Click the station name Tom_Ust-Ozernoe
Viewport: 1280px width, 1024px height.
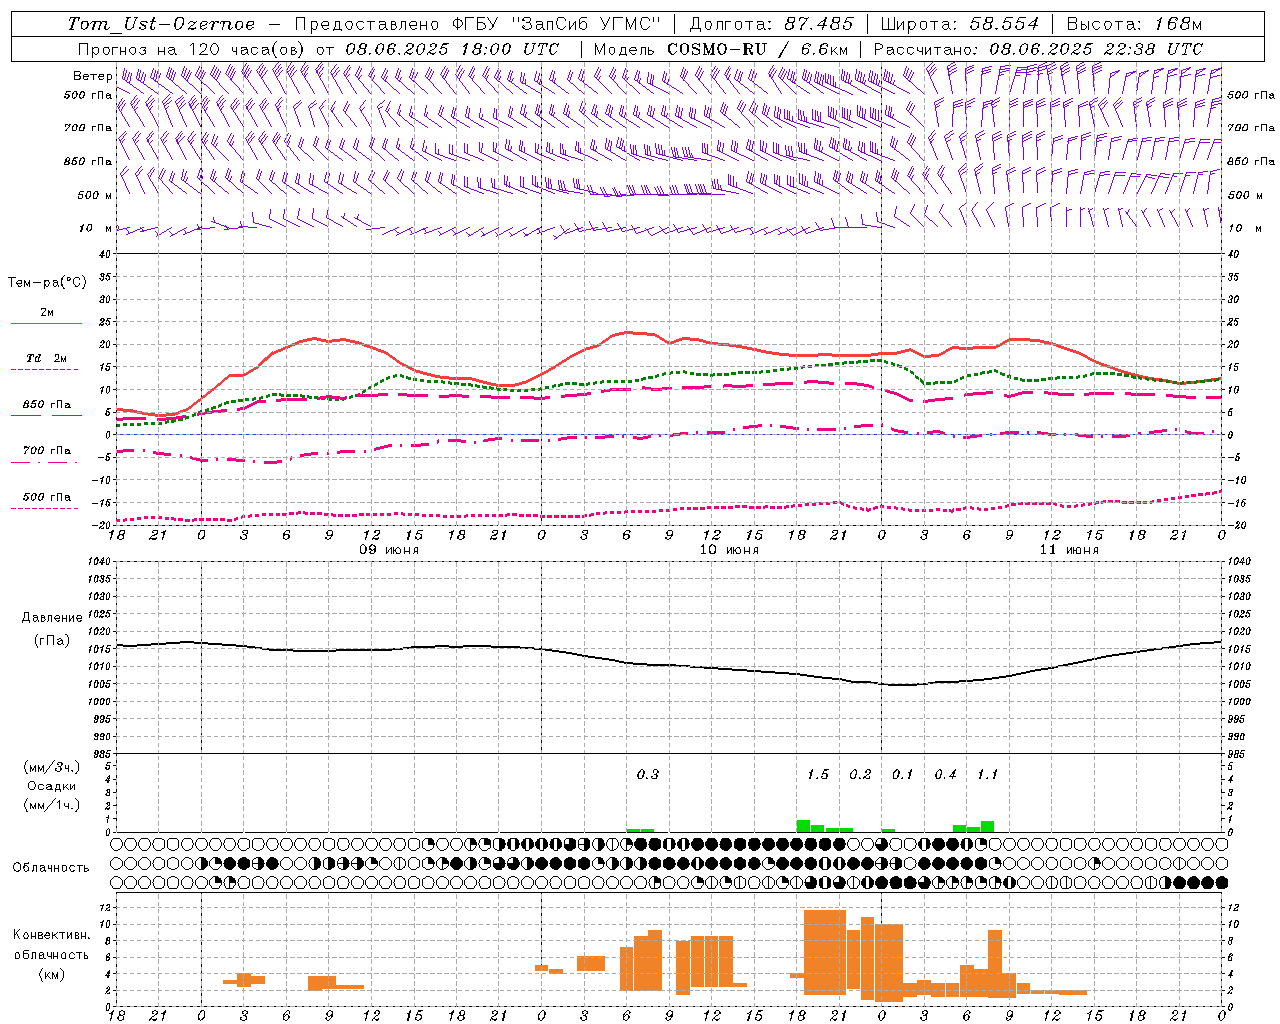[x=161, y=24]
